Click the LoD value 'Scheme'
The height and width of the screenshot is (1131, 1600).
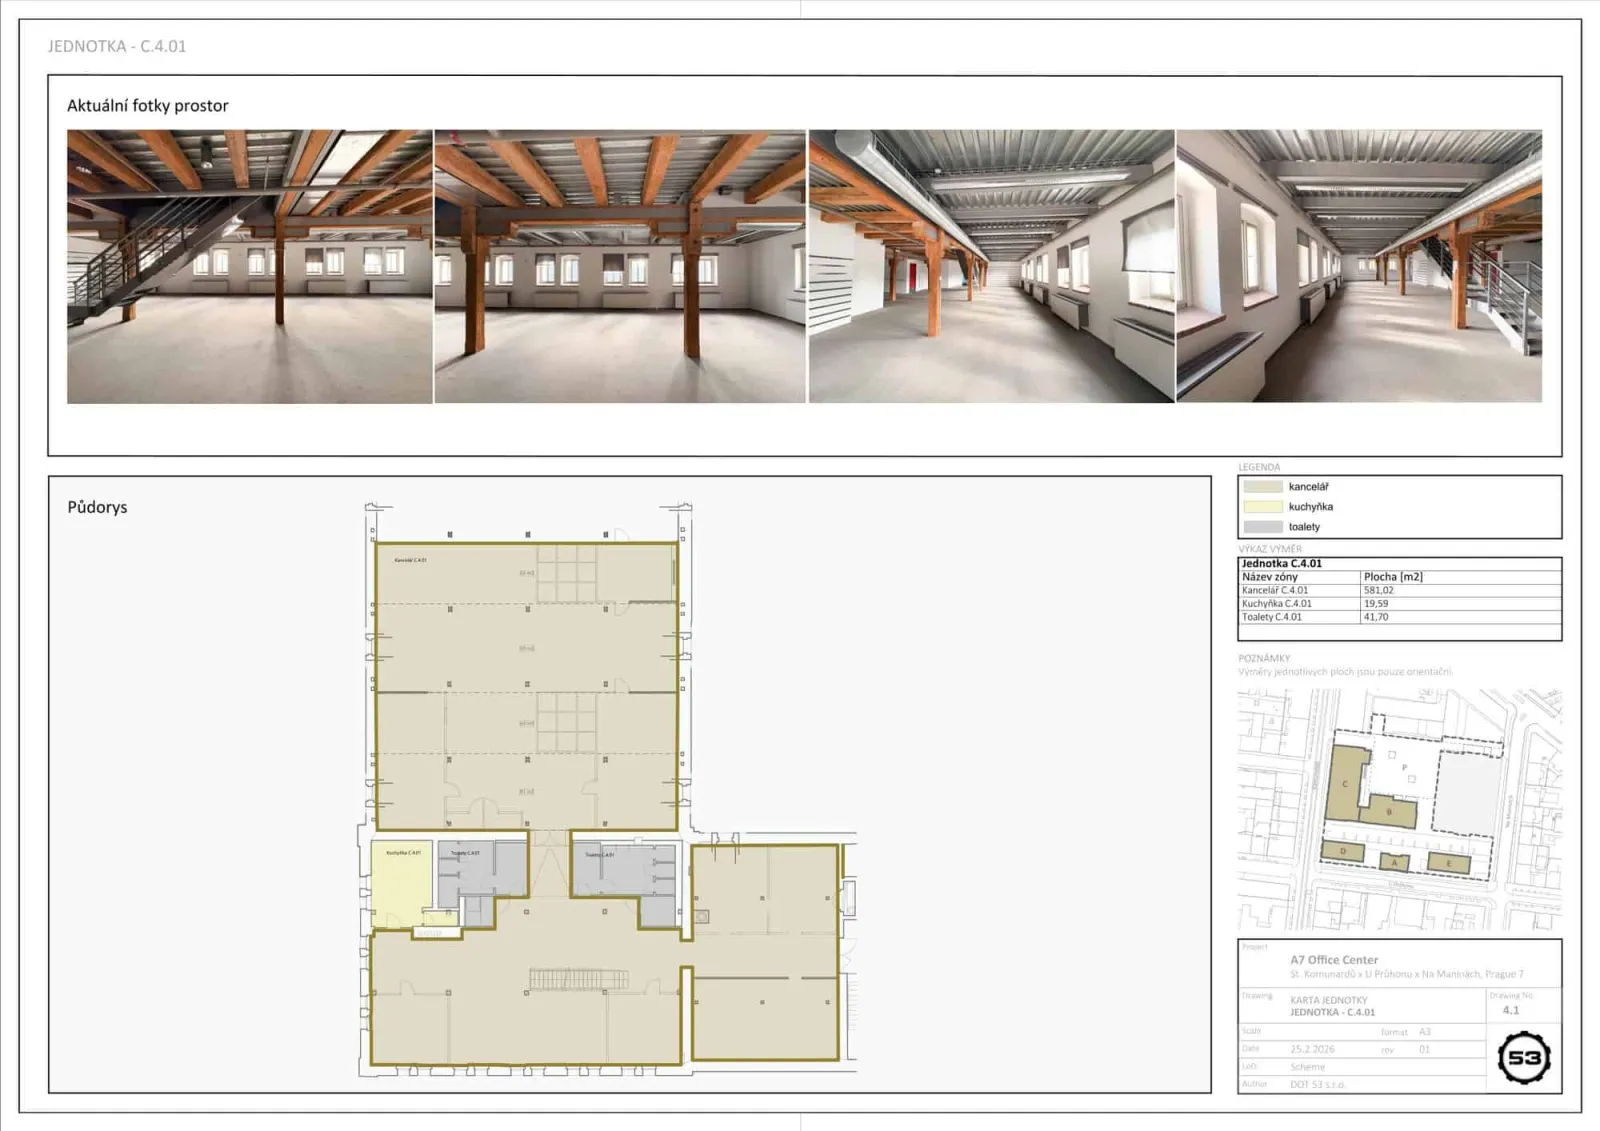click(1307, 1067)
